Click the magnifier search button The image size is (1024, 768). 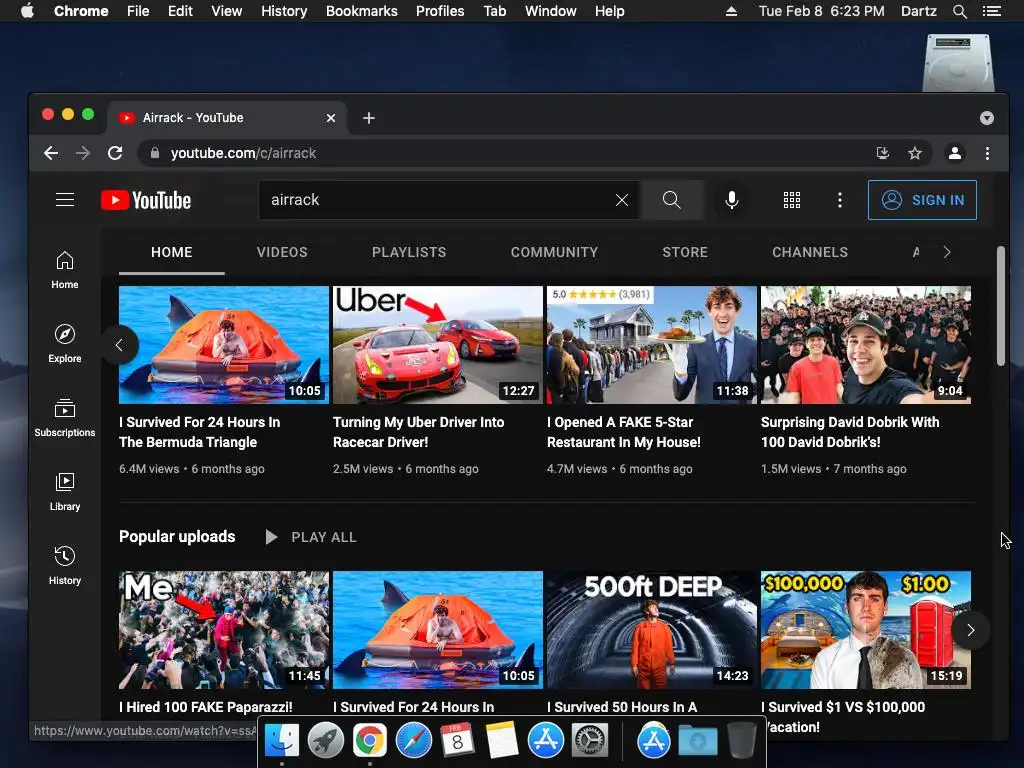point(671,200)
